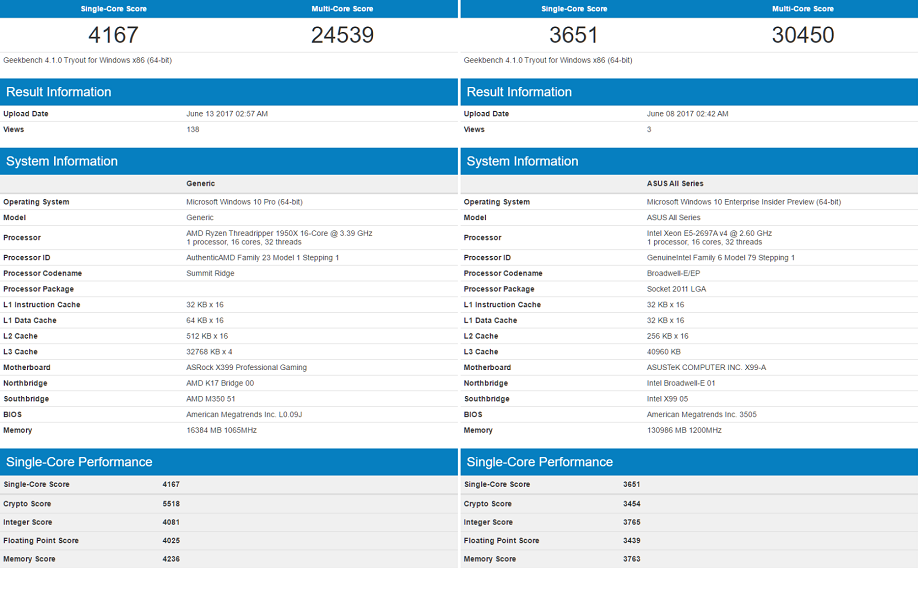The height and width of the screenshot is (600, 919).
Task: Click GenuineIntel Family 6 Model 79 Stepping 1
Action: point(721,257)
